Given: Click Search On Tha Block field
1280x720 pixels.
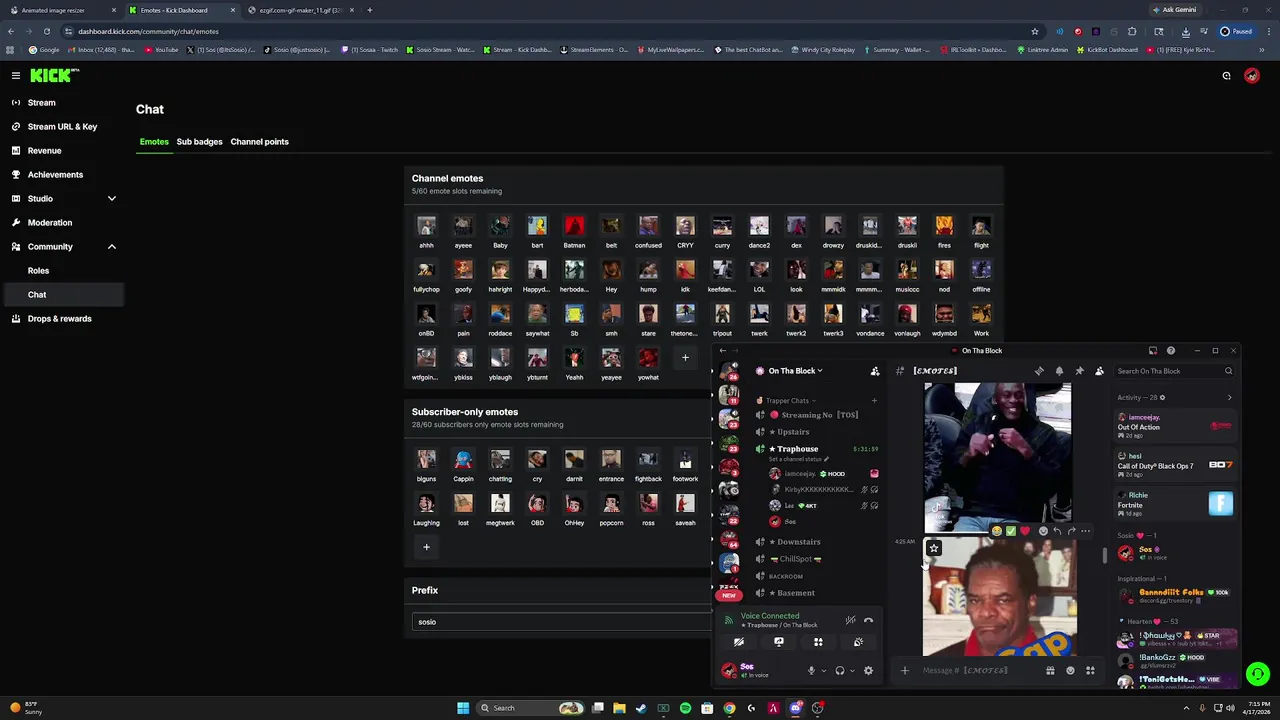Looking at the screenshot, I should coord(1174,371).
